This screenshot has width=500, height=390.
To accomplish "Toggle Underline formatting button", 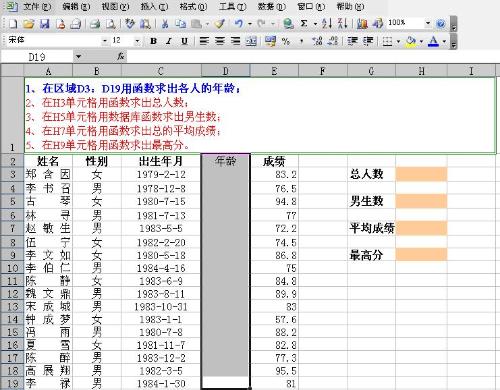I will click(184, 41).
